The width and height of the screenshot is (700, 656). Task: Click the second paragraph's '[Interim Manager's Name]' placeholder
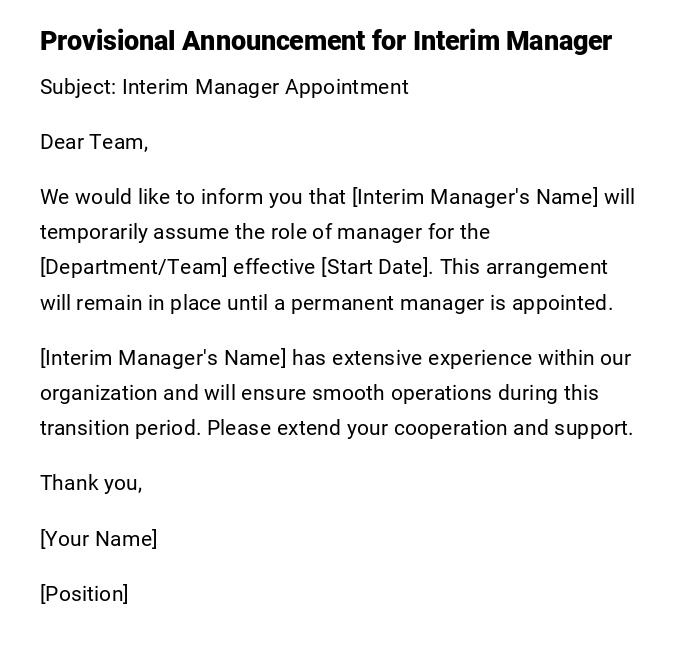[163, 358]
